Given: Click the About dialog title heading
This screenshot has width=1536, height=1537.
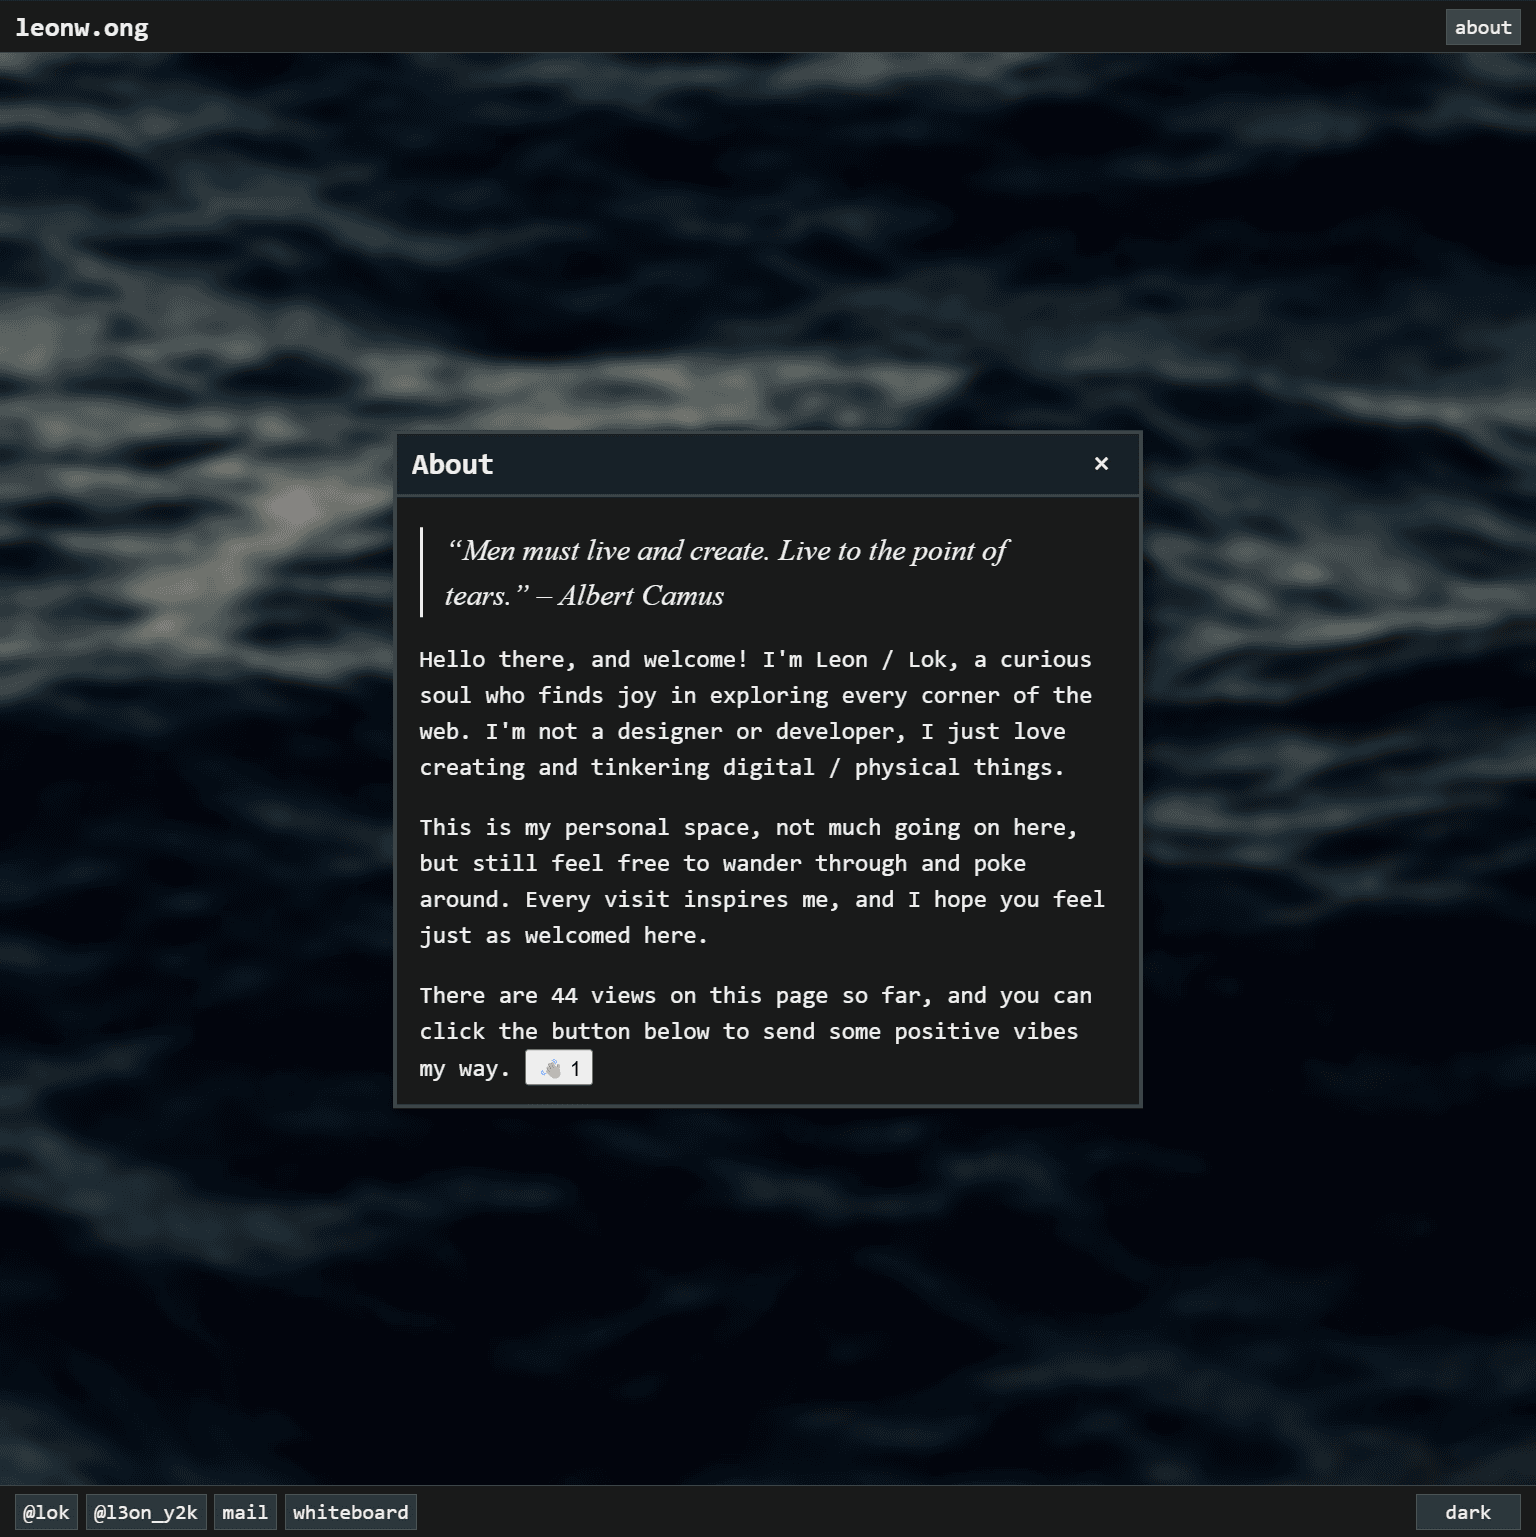Looking at the screenshot, I should coord(452,465).
